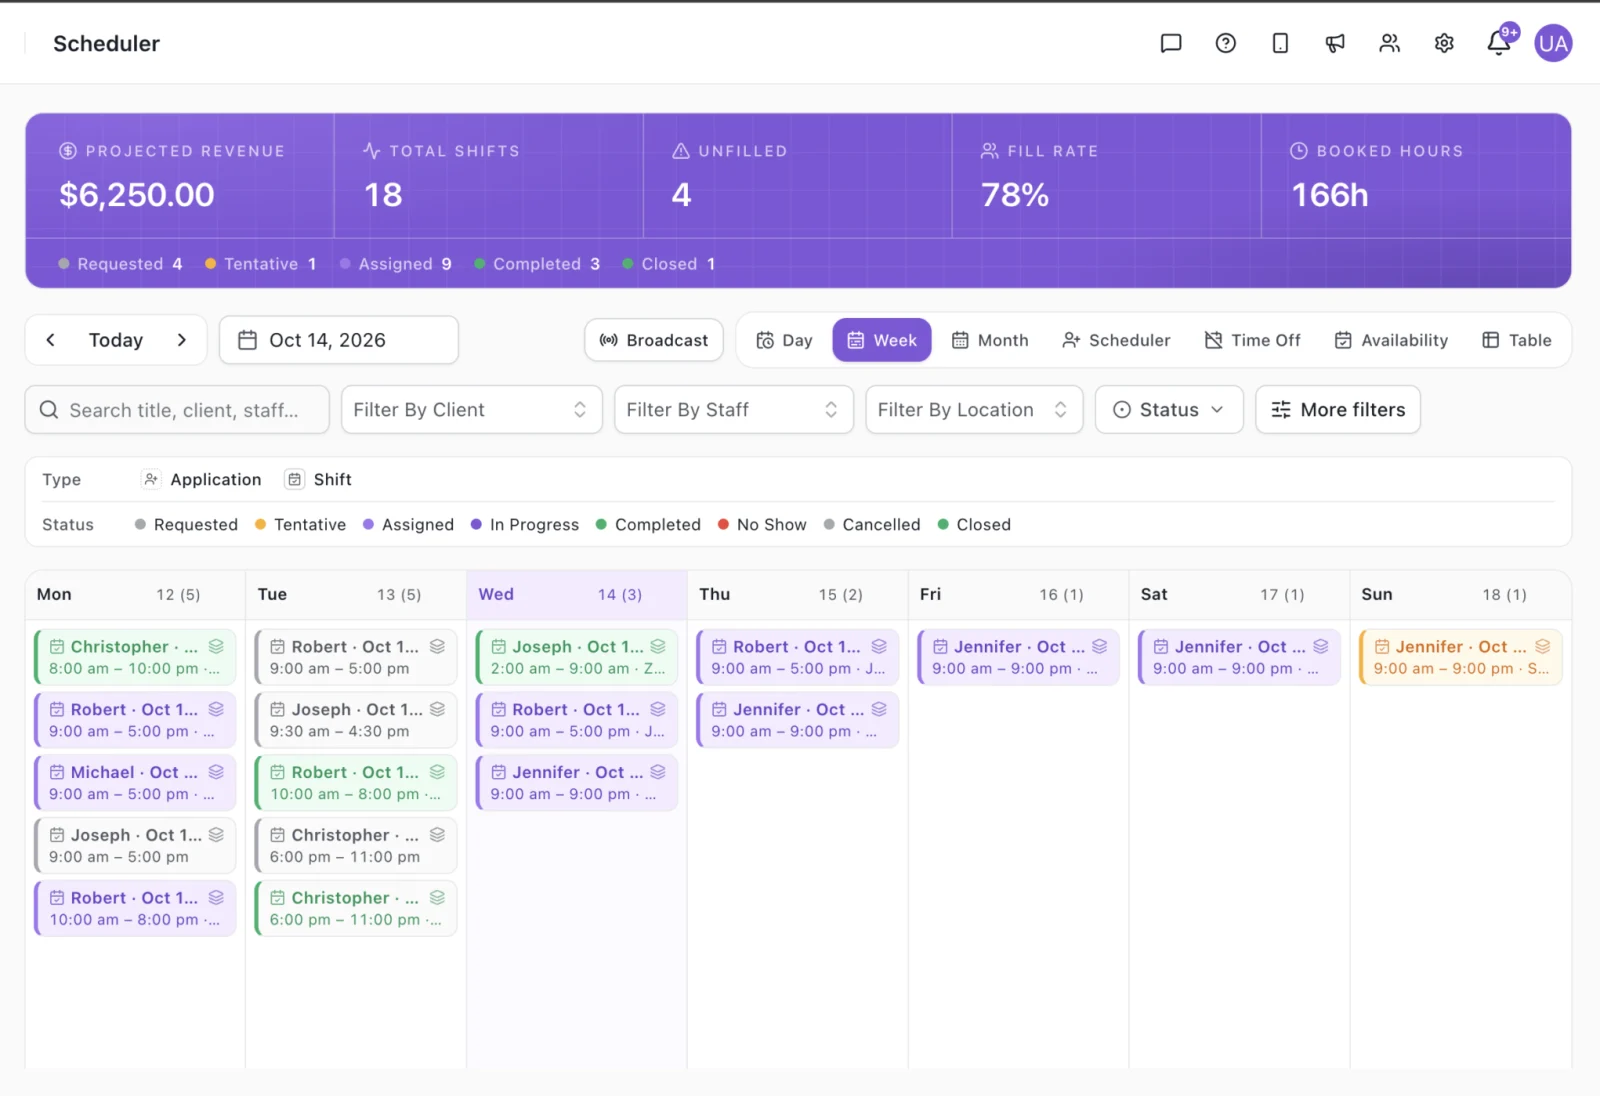Viewport: 1600px width, 1096px height.
Task: Click layers icon on Sunday Jennifer shift
Action: point(1542,646)
